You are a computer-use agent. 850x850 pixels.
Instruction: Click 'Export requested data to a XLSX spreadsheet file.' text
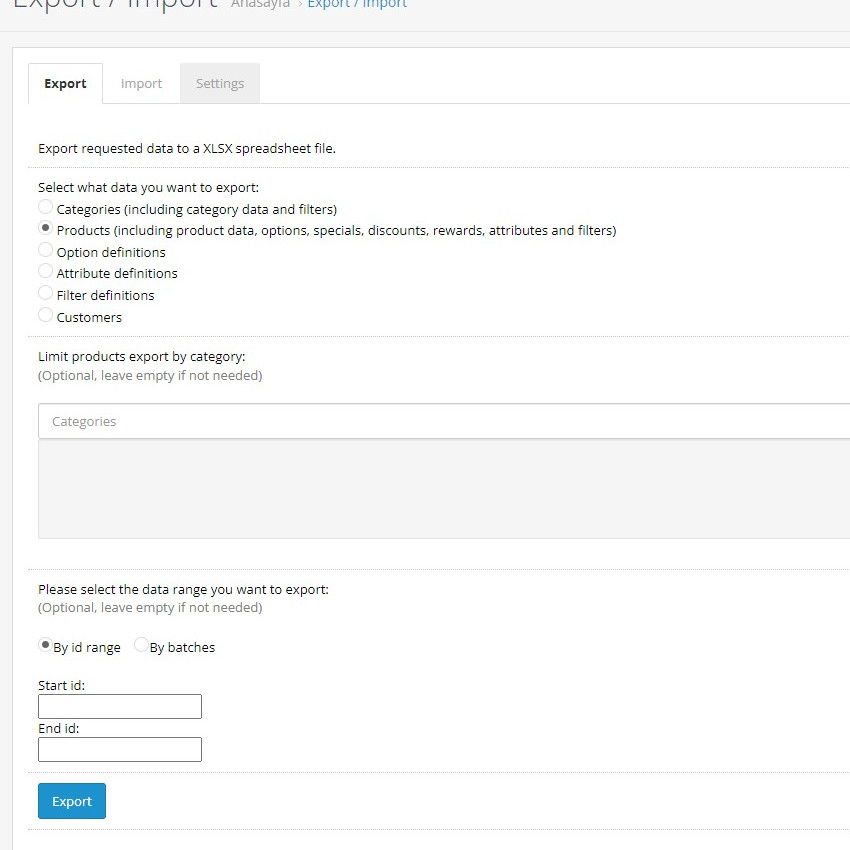tap(187, 149)
